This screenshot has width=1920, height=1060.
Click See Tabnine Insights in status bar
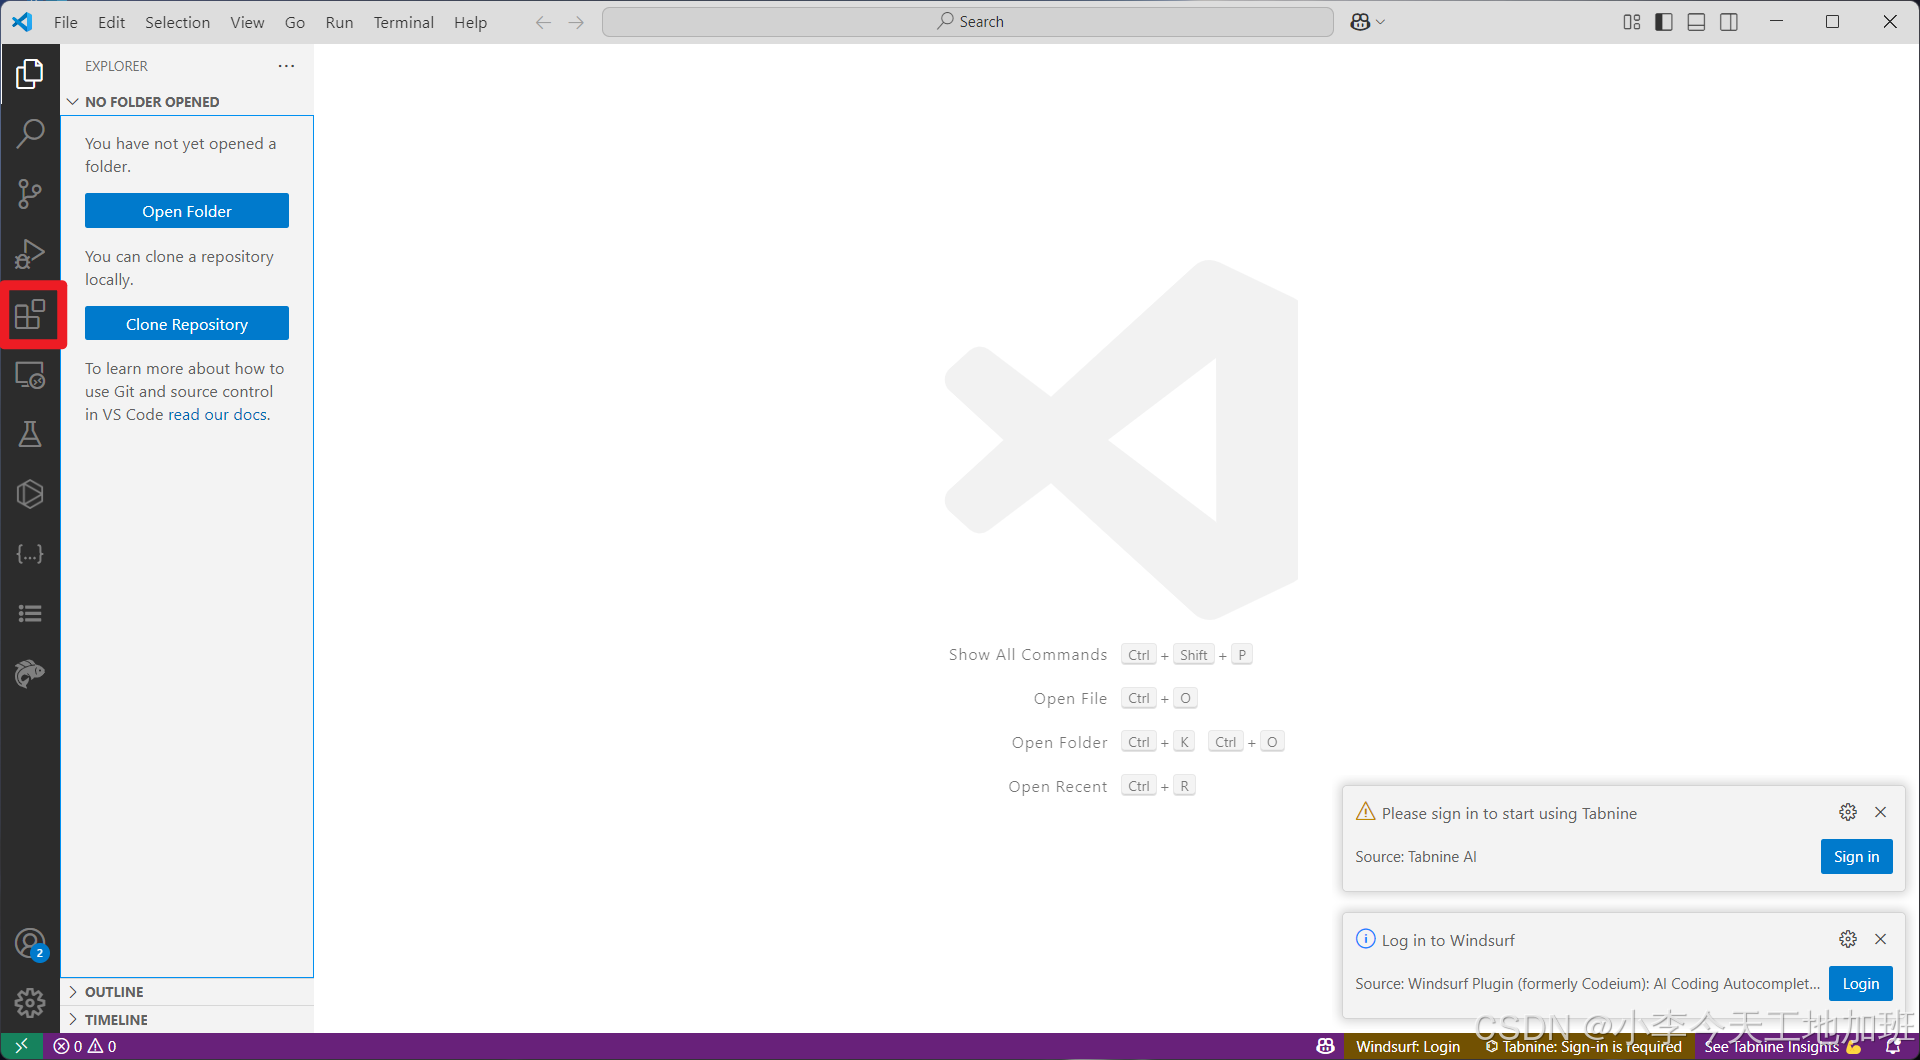(x=1782, y=1046)
